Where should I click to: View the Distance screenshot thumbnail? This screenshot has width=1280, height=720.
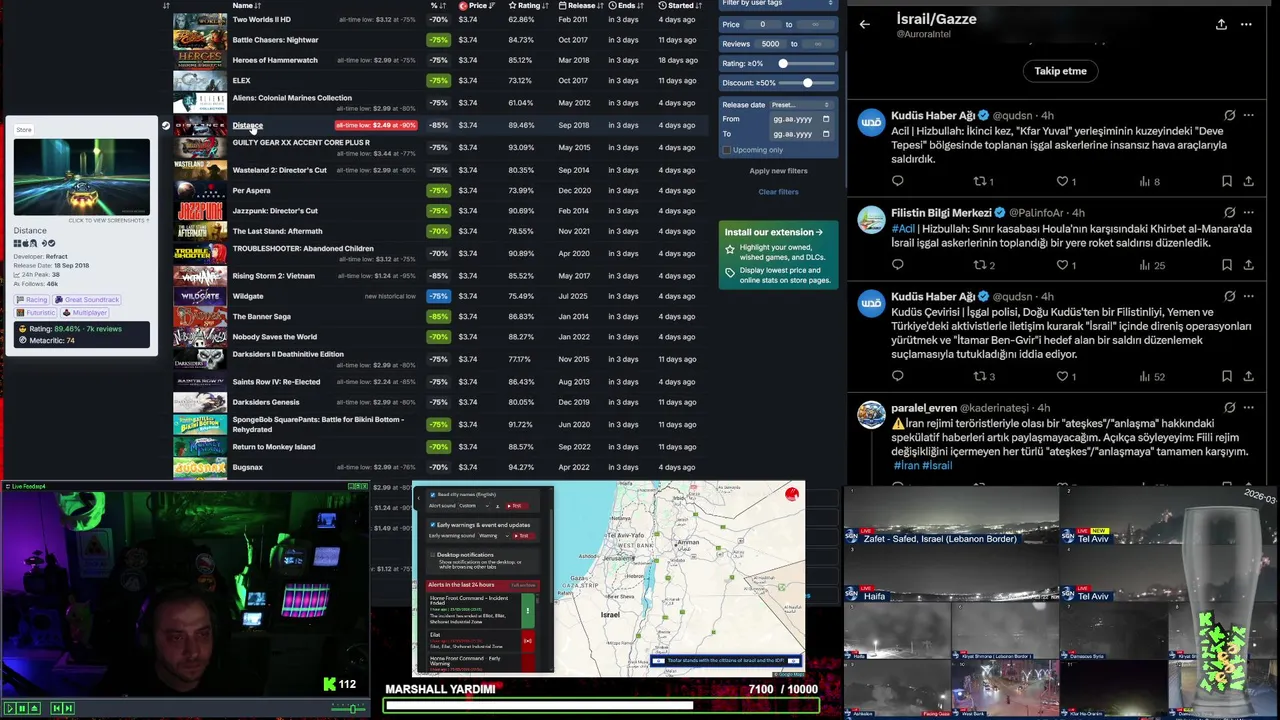click(x=82, y=177)
